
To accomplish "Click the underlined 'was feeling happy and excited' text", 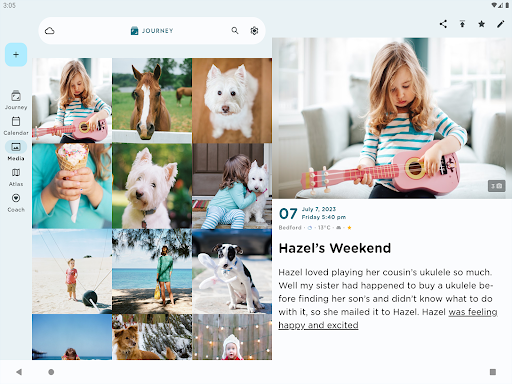I will pos(388,318).
